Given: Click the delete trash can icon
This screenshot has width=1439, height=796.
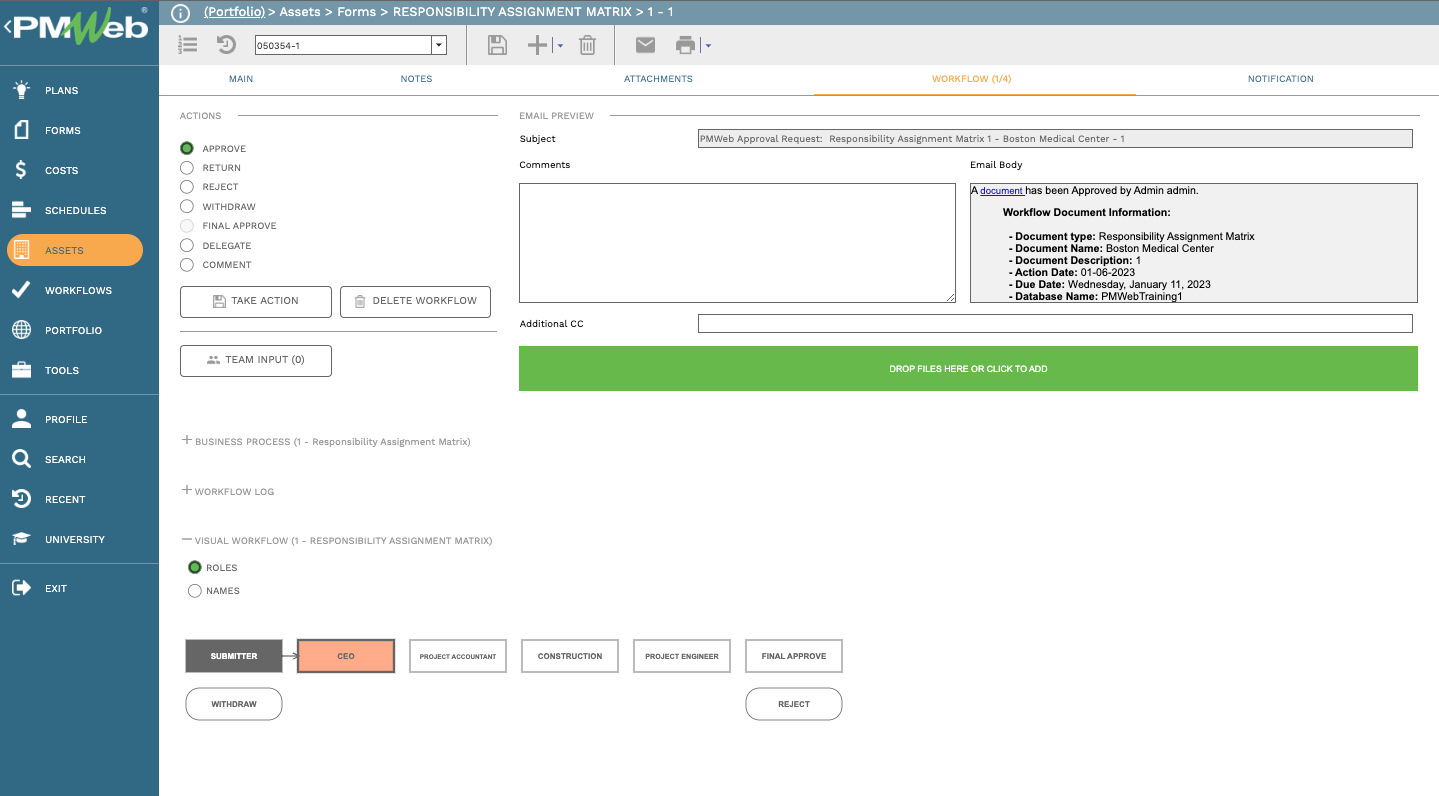Looking at the screenshot, I should coord(588,45).
